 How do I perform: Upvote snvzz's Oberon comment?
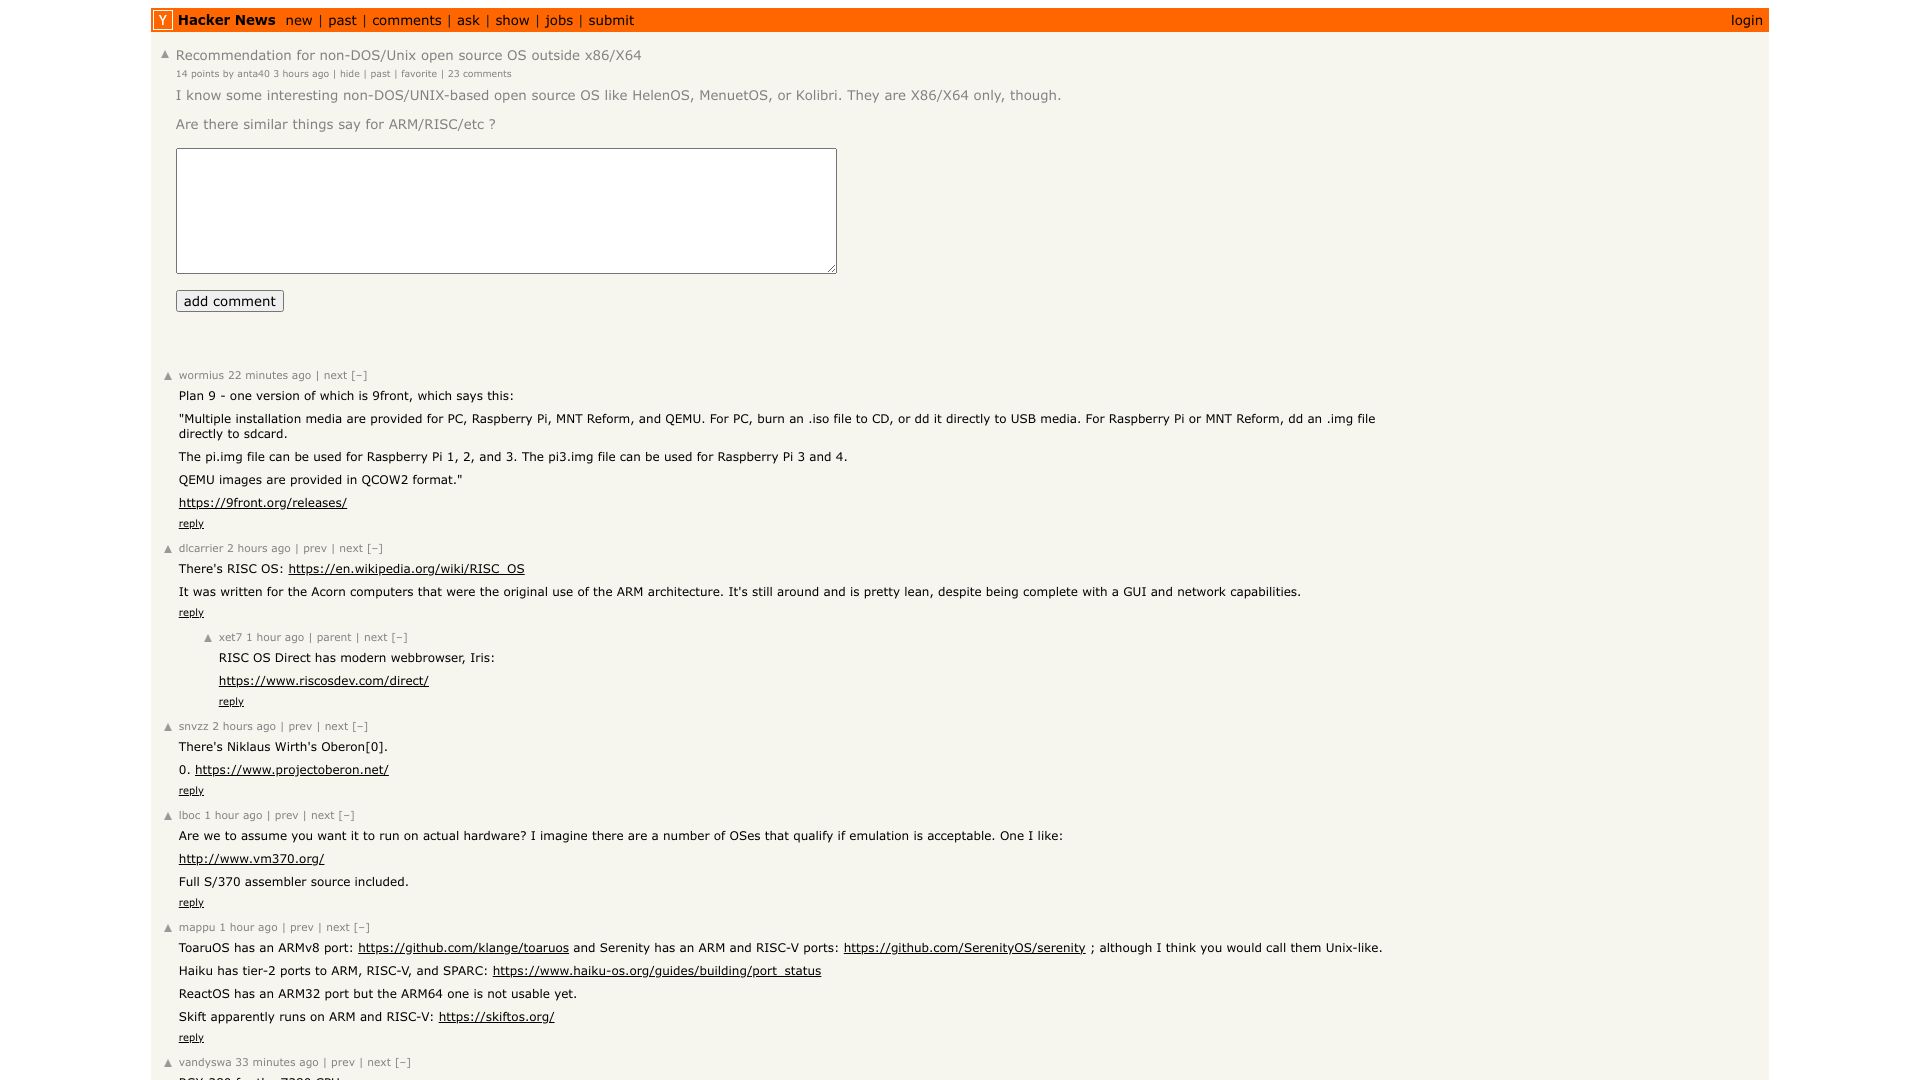[x=168, y=727]
